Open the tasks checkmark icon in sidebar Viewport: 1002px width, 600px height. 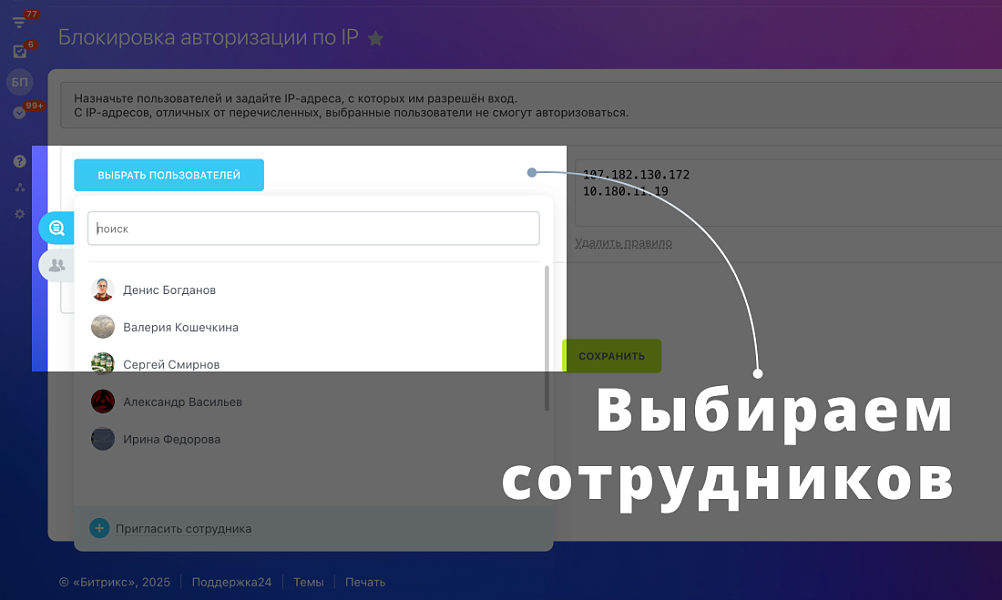click(19, 52)
